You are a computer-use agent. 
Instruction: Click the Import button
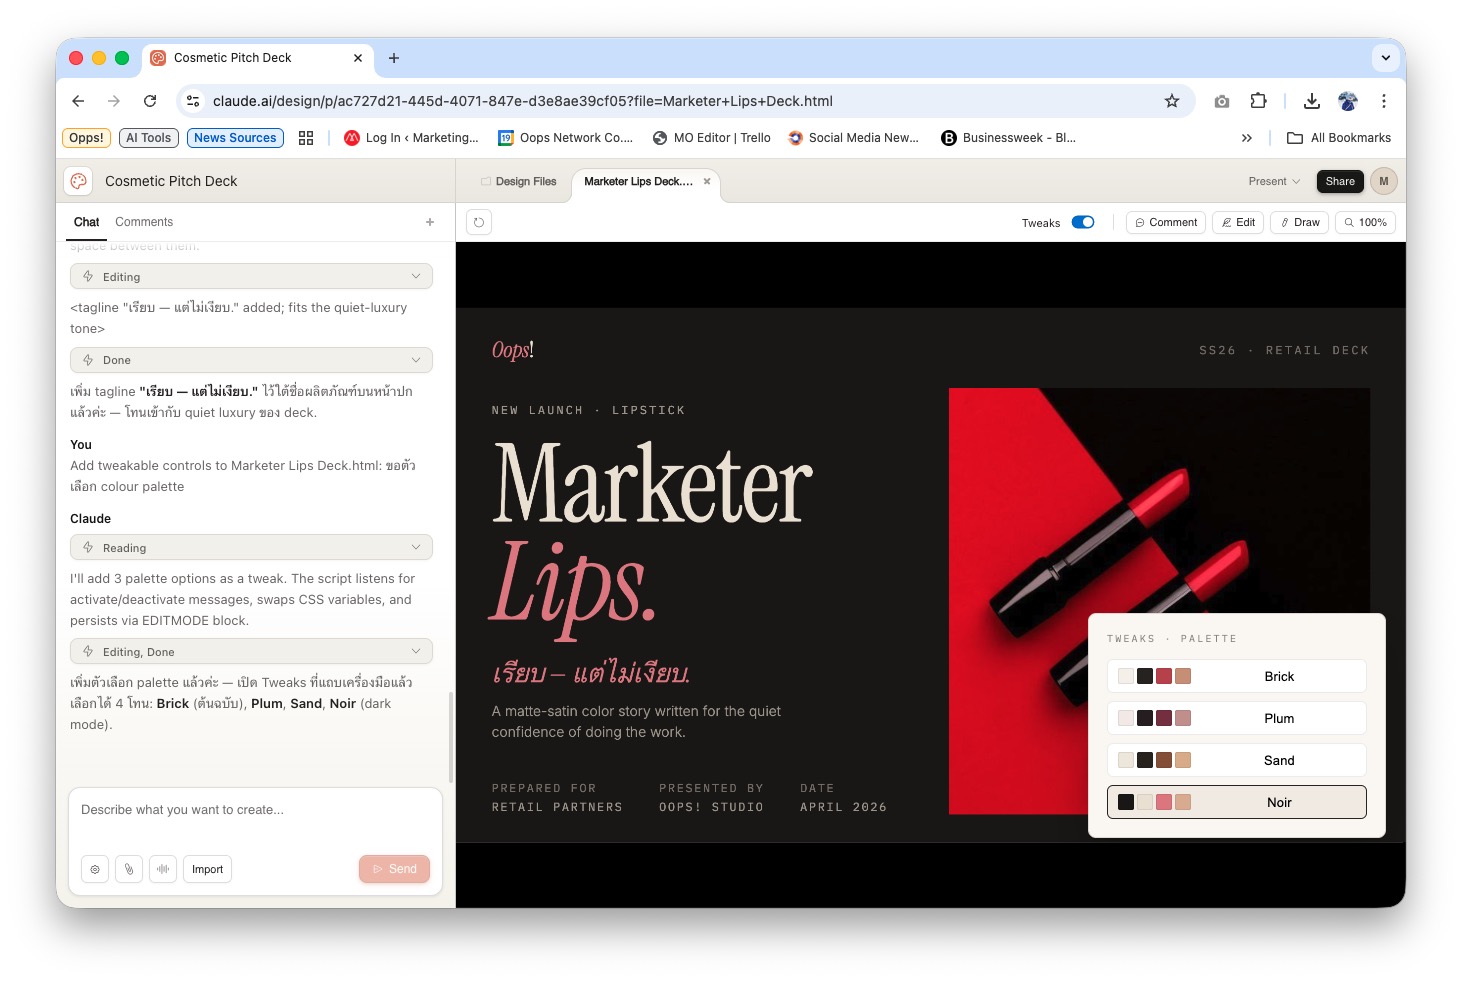point(207,869)
